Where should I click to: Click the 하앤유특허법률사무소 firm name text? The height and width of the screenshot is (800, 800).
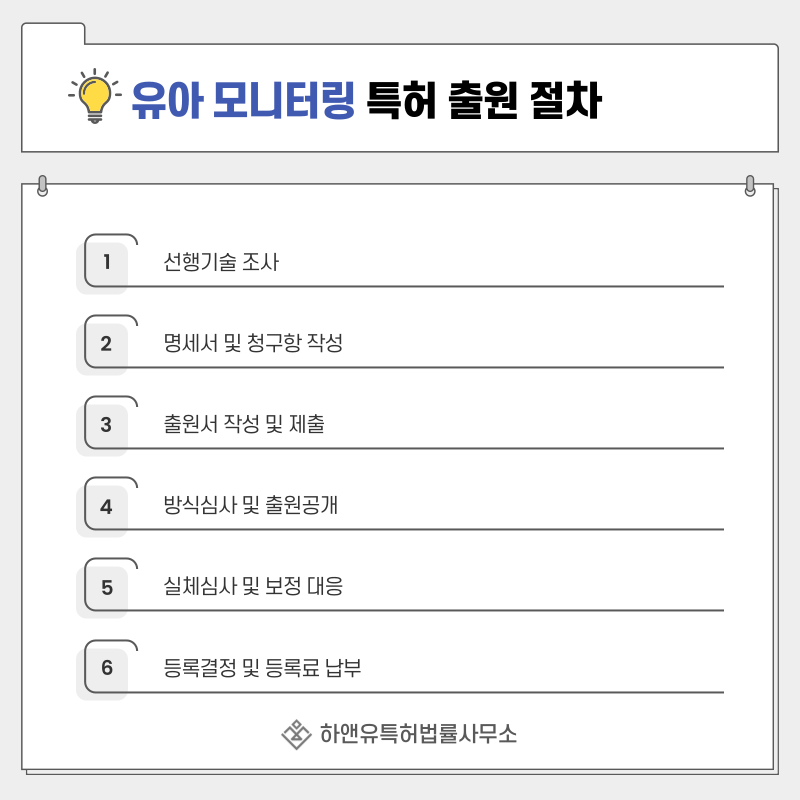coord(418,734)
